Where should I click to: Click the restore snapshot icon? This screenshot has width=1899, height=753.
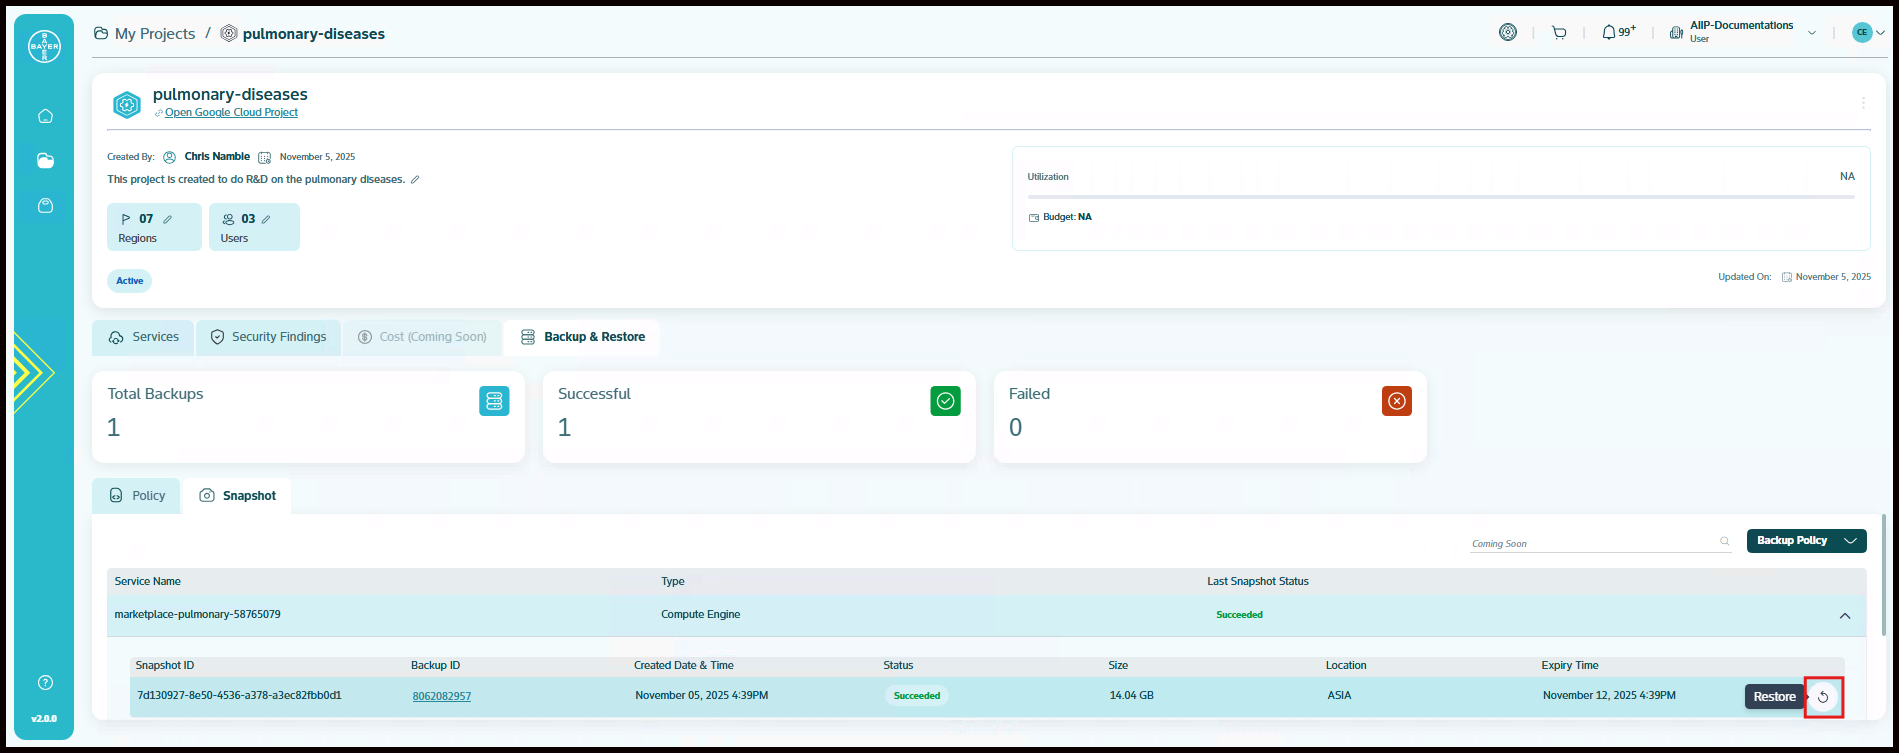point(1823,697)
